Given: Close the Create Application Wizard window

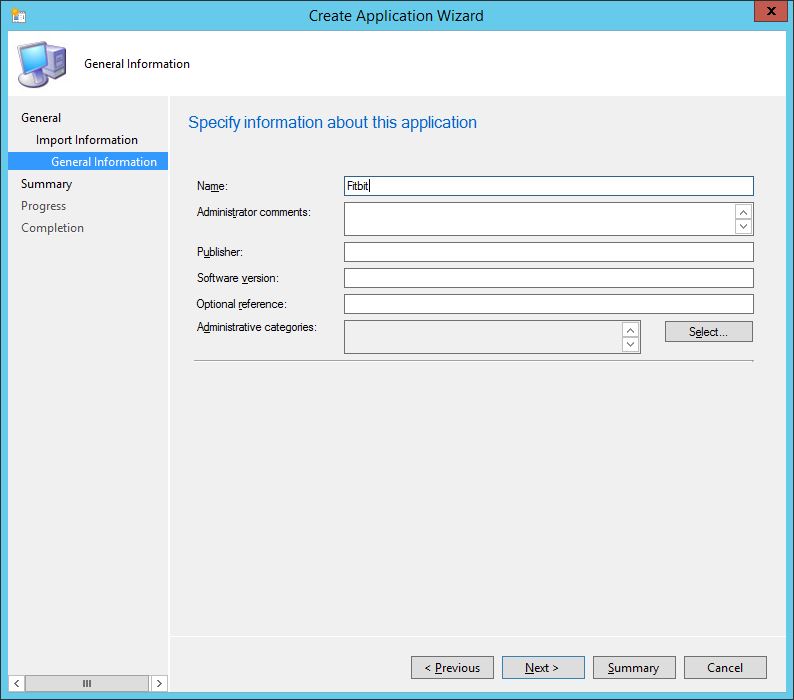Looking at the screenshot, I should coord(771,11).
